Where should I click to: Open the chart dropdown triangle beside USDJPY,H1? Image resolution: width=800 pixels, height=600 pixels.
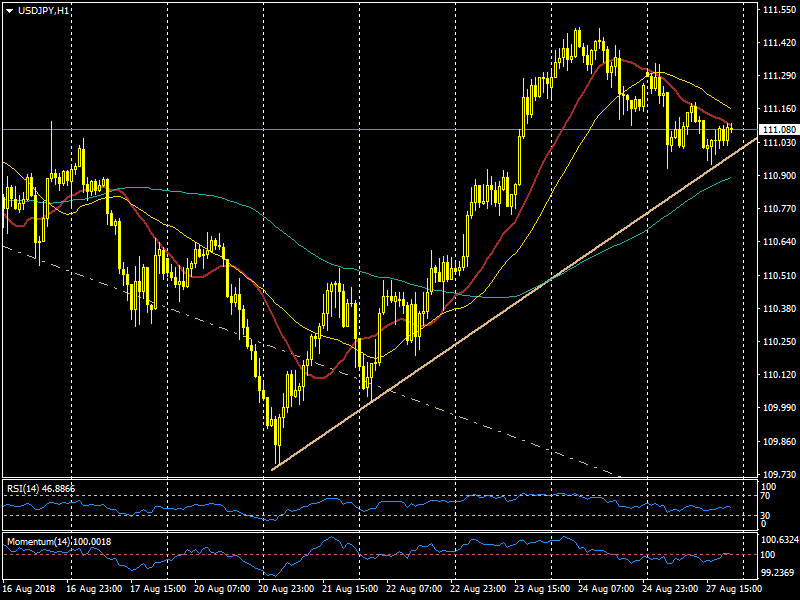[x=9, y=10]
